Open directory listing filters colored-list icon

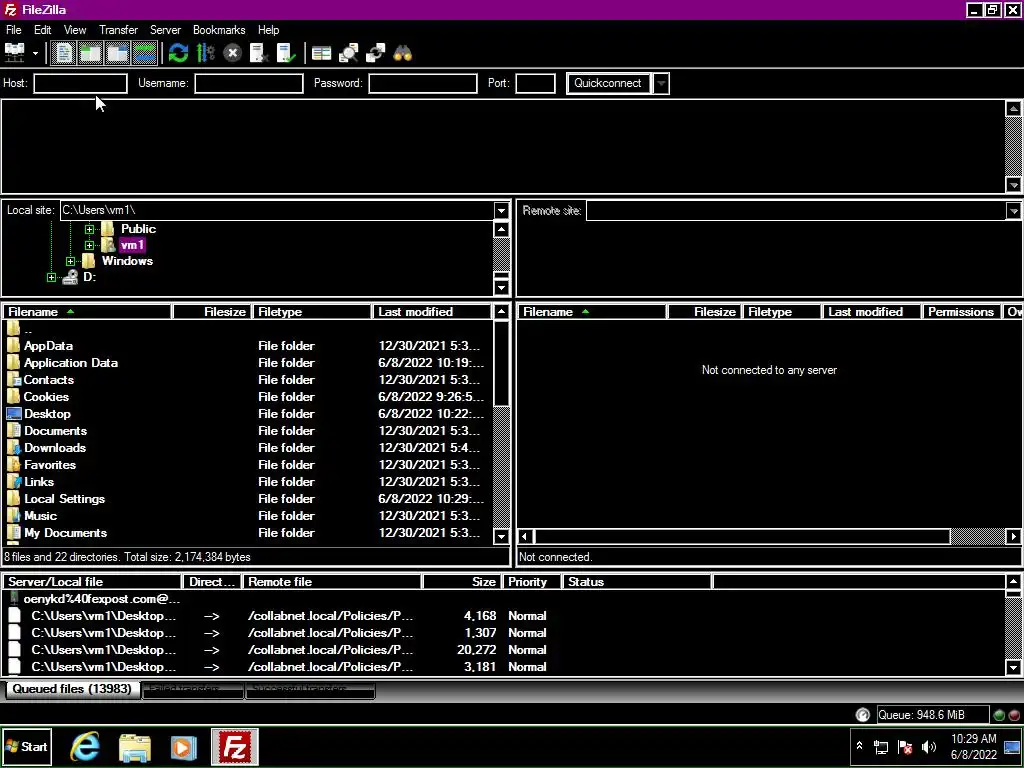(x=321, y=53)
